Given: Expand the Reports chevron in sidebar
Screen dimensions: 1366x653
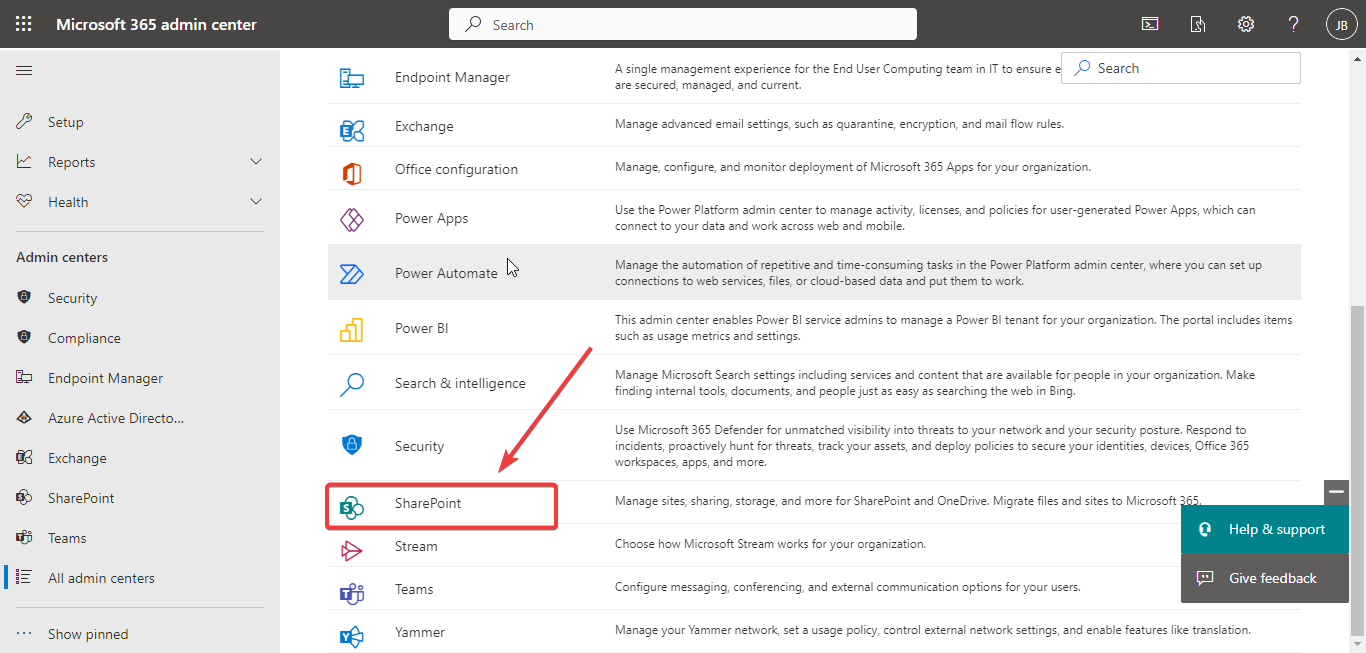Looking at the screenshot, I should 256,161.
